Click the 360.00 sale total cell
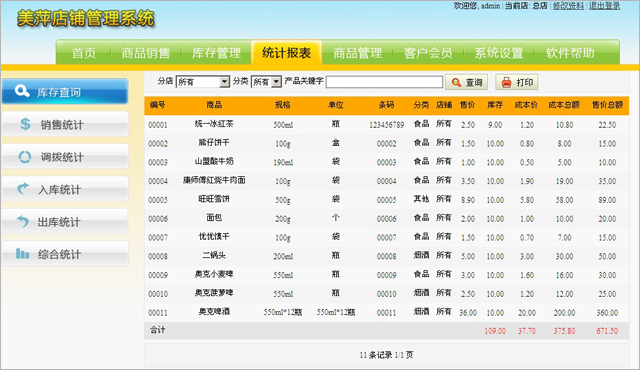640x370 pixels. coord(607,313)
